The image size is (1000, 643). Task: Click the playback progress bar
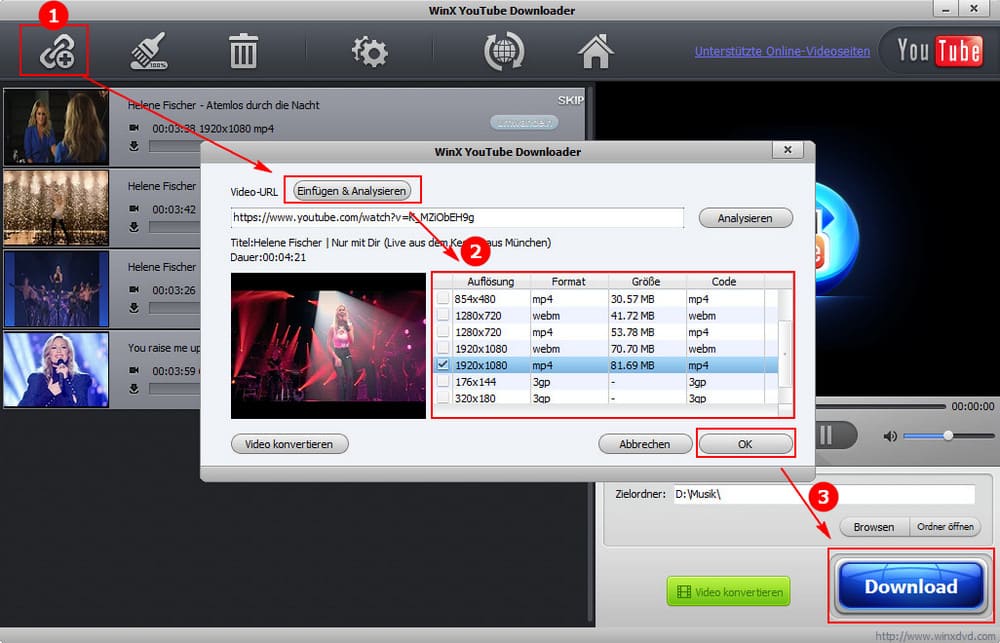coord(881,406)
